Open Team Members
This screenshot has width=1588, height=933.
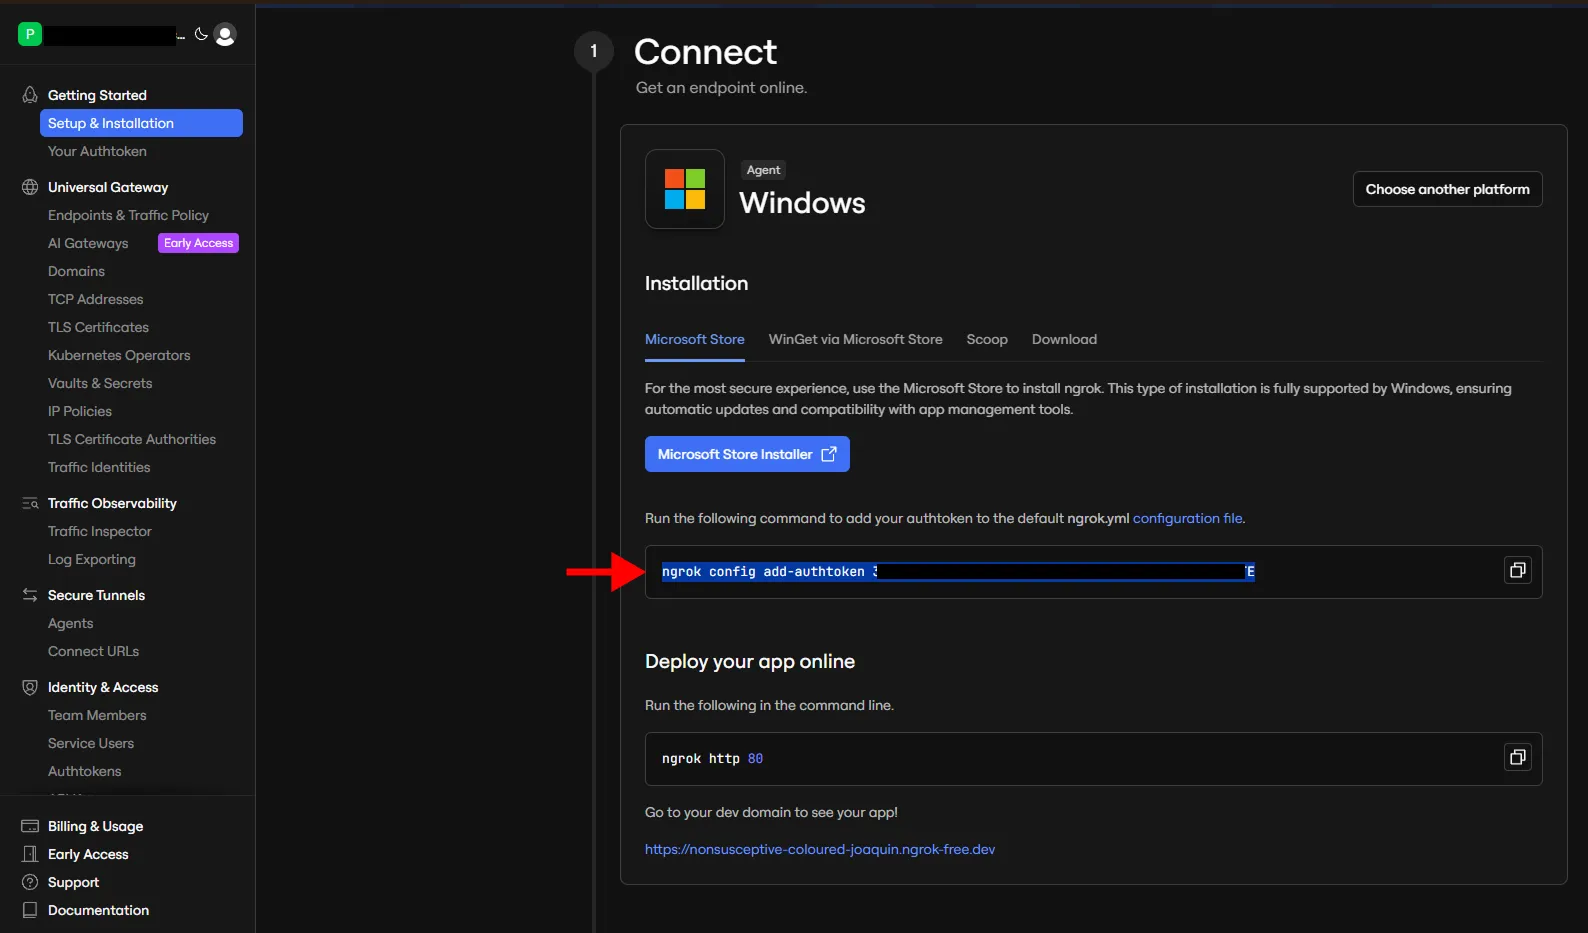click(x=97, y=715)
